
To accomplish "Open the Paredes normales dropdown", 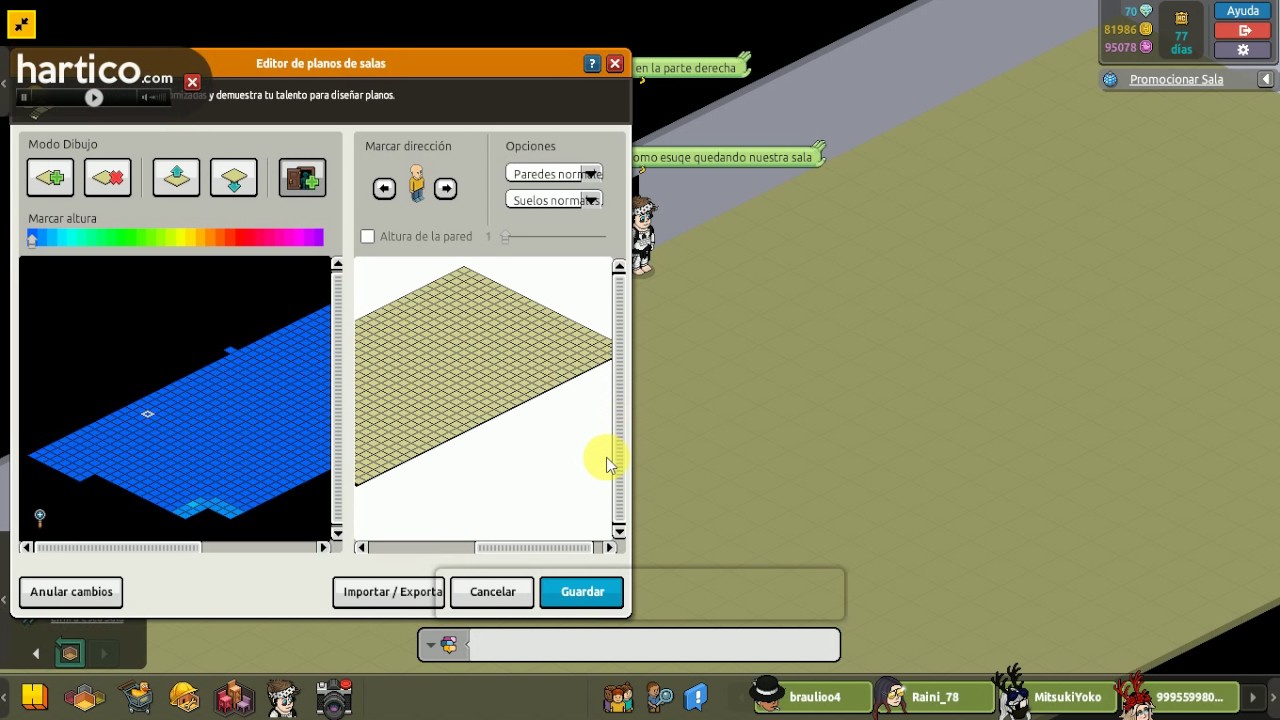I will point(554,174).
